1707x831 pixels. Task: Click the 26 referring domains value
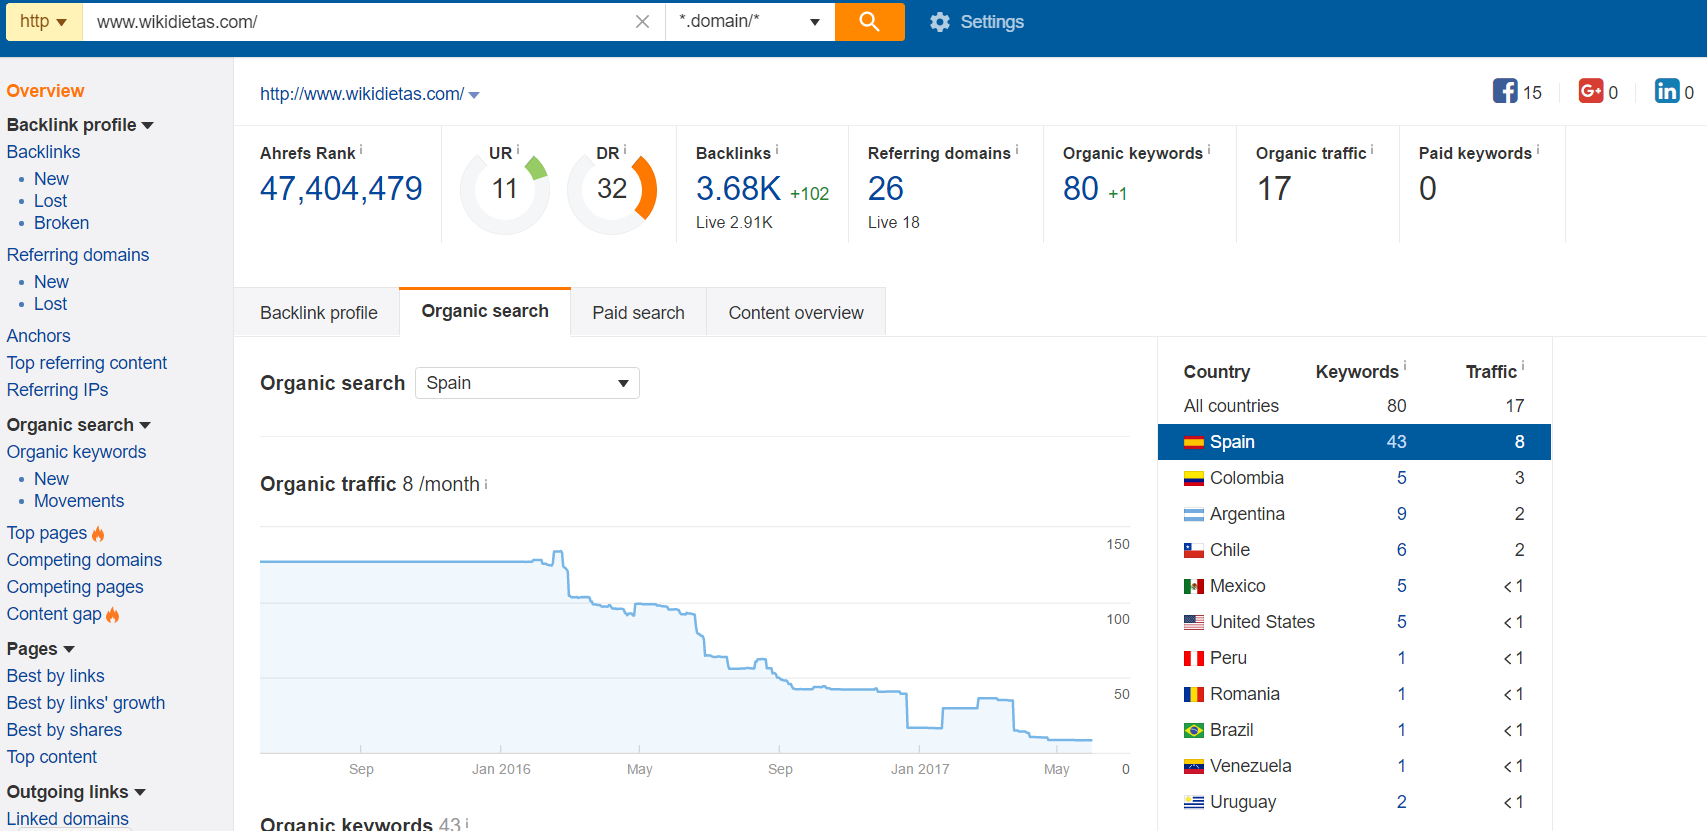[x=886, y=189]
